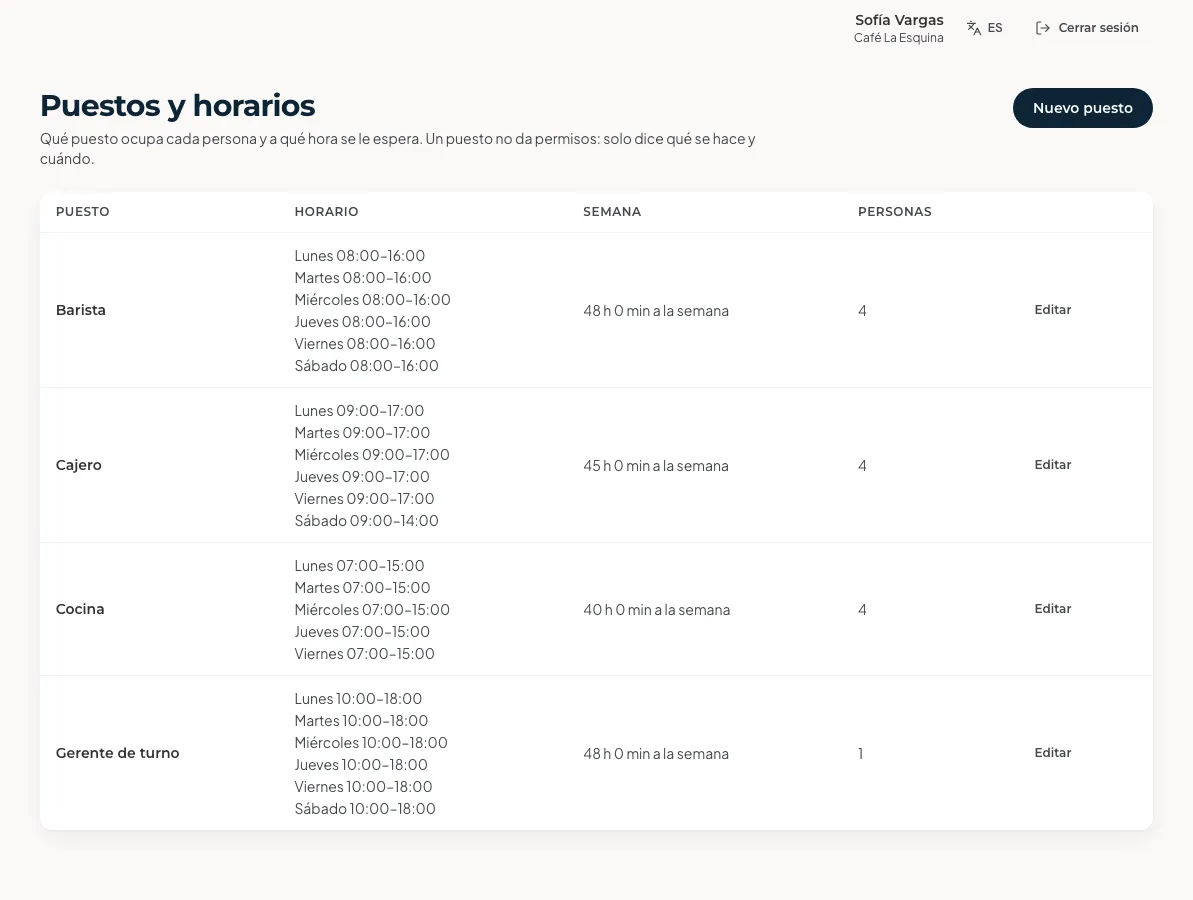This screenshot has height=900, width=1193.
Task: Edit the Cocina position
Action: [1052, 609]
